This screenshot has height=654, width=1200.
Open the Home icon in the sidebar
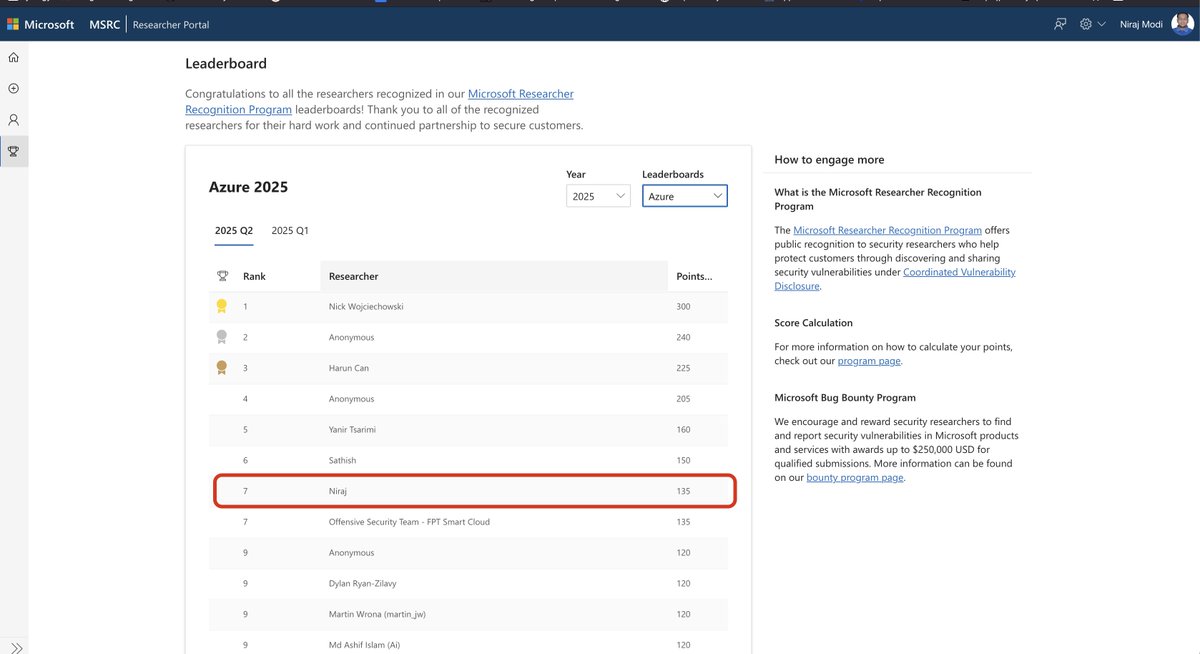point(14,58)
